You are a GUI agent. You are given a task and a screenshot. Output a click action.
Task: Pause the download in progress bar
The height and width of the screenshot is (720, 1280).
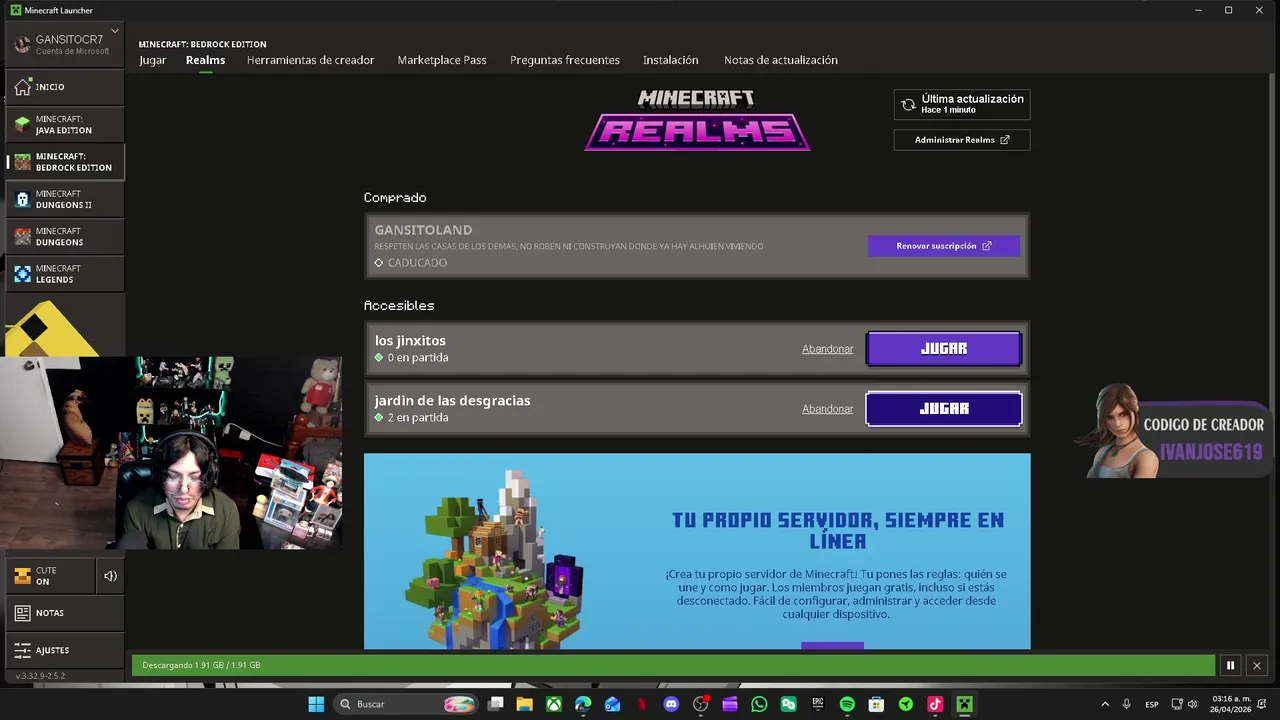point(1230,665)
